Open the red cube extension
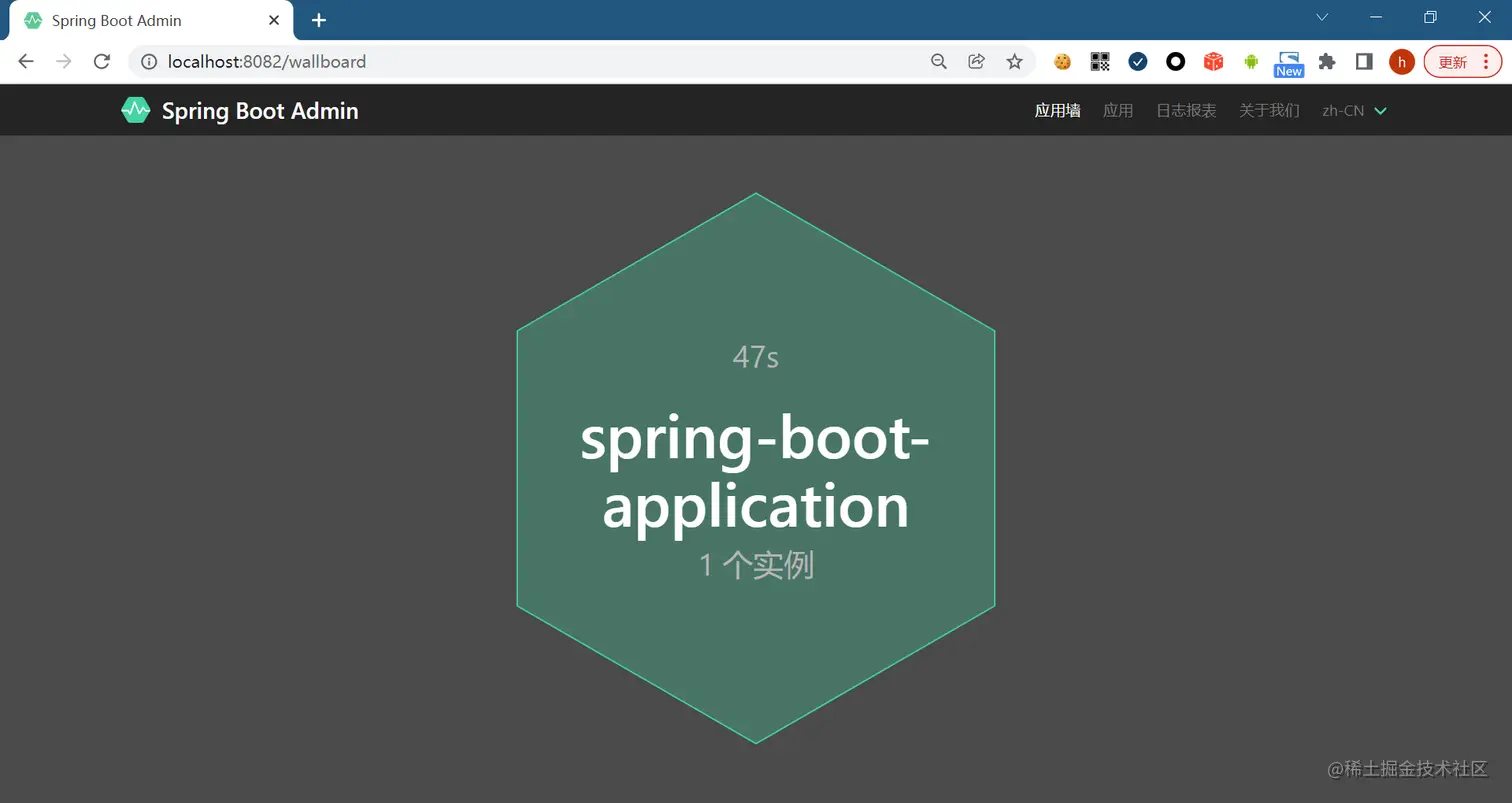Screen dimensions: 1512x803 [1213, 62]
